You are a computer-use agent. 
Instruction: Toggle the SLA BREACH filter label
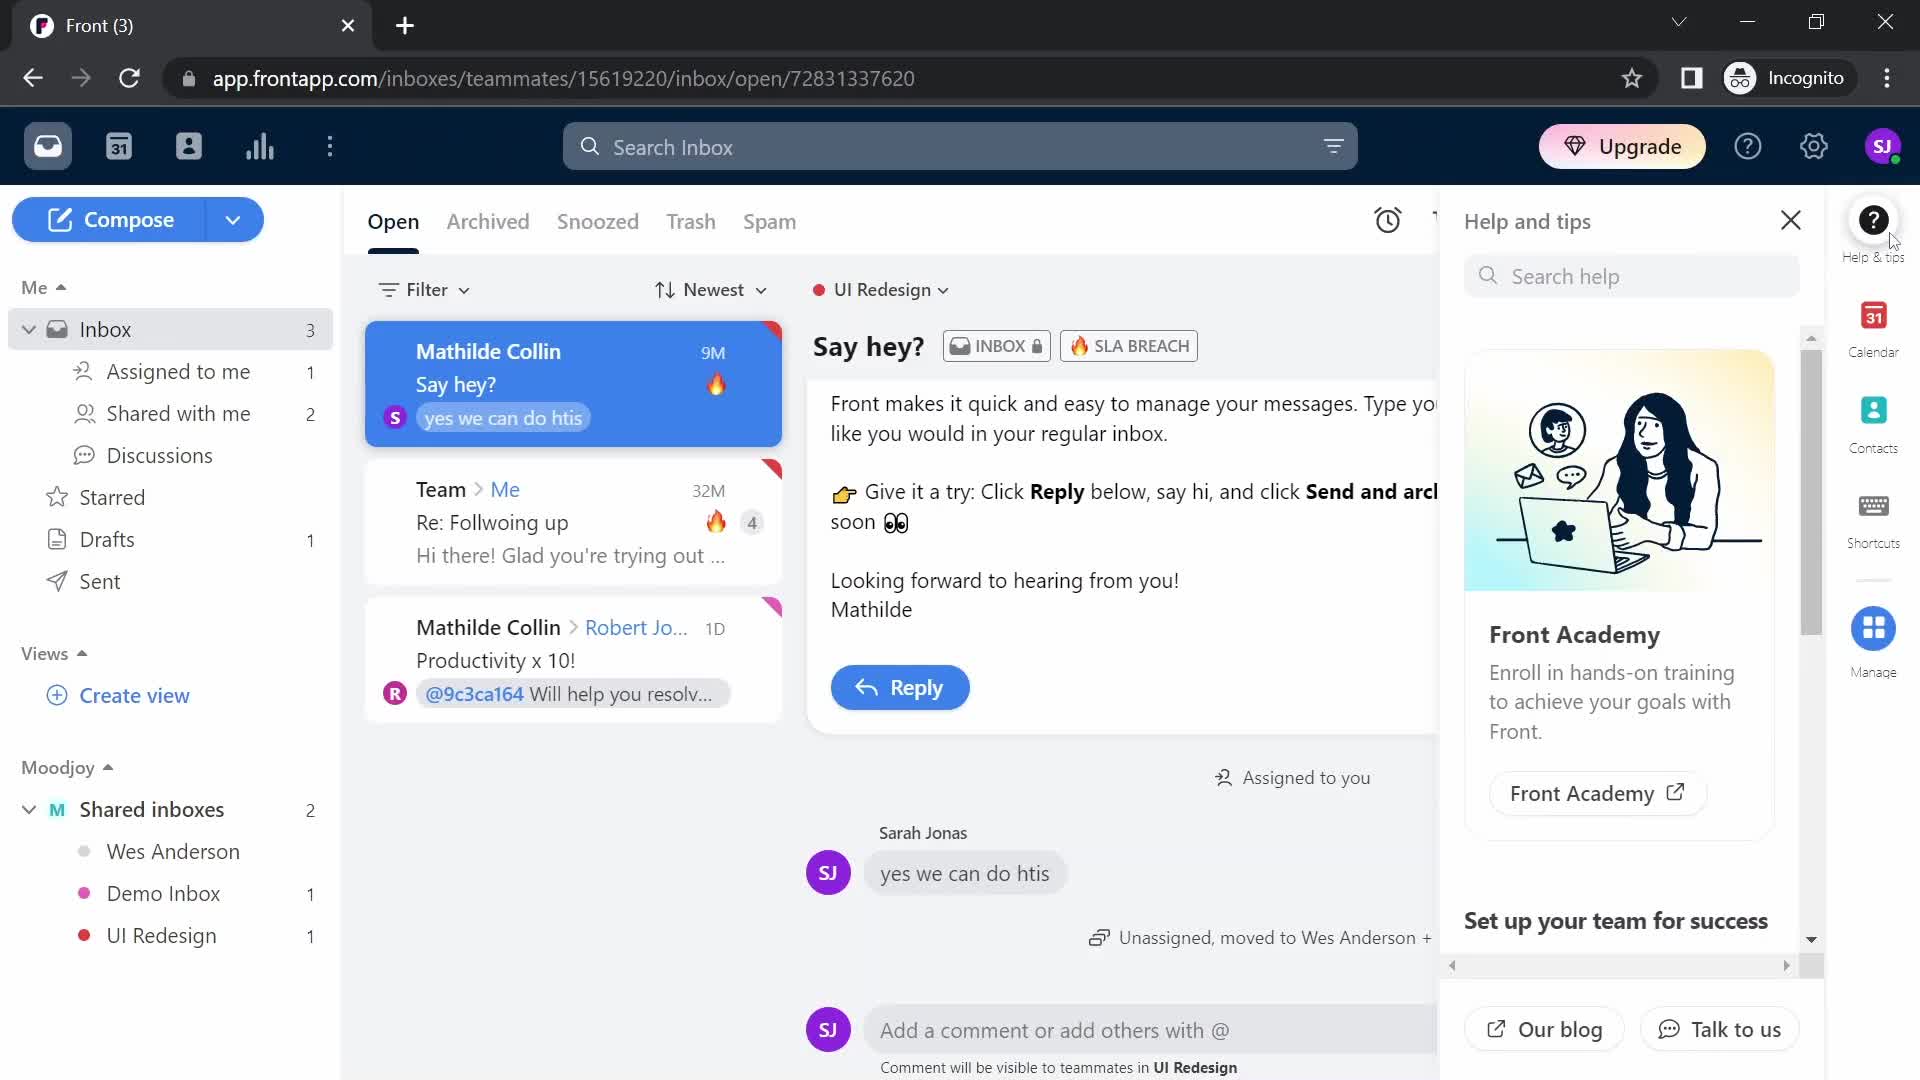point(1127,345)
